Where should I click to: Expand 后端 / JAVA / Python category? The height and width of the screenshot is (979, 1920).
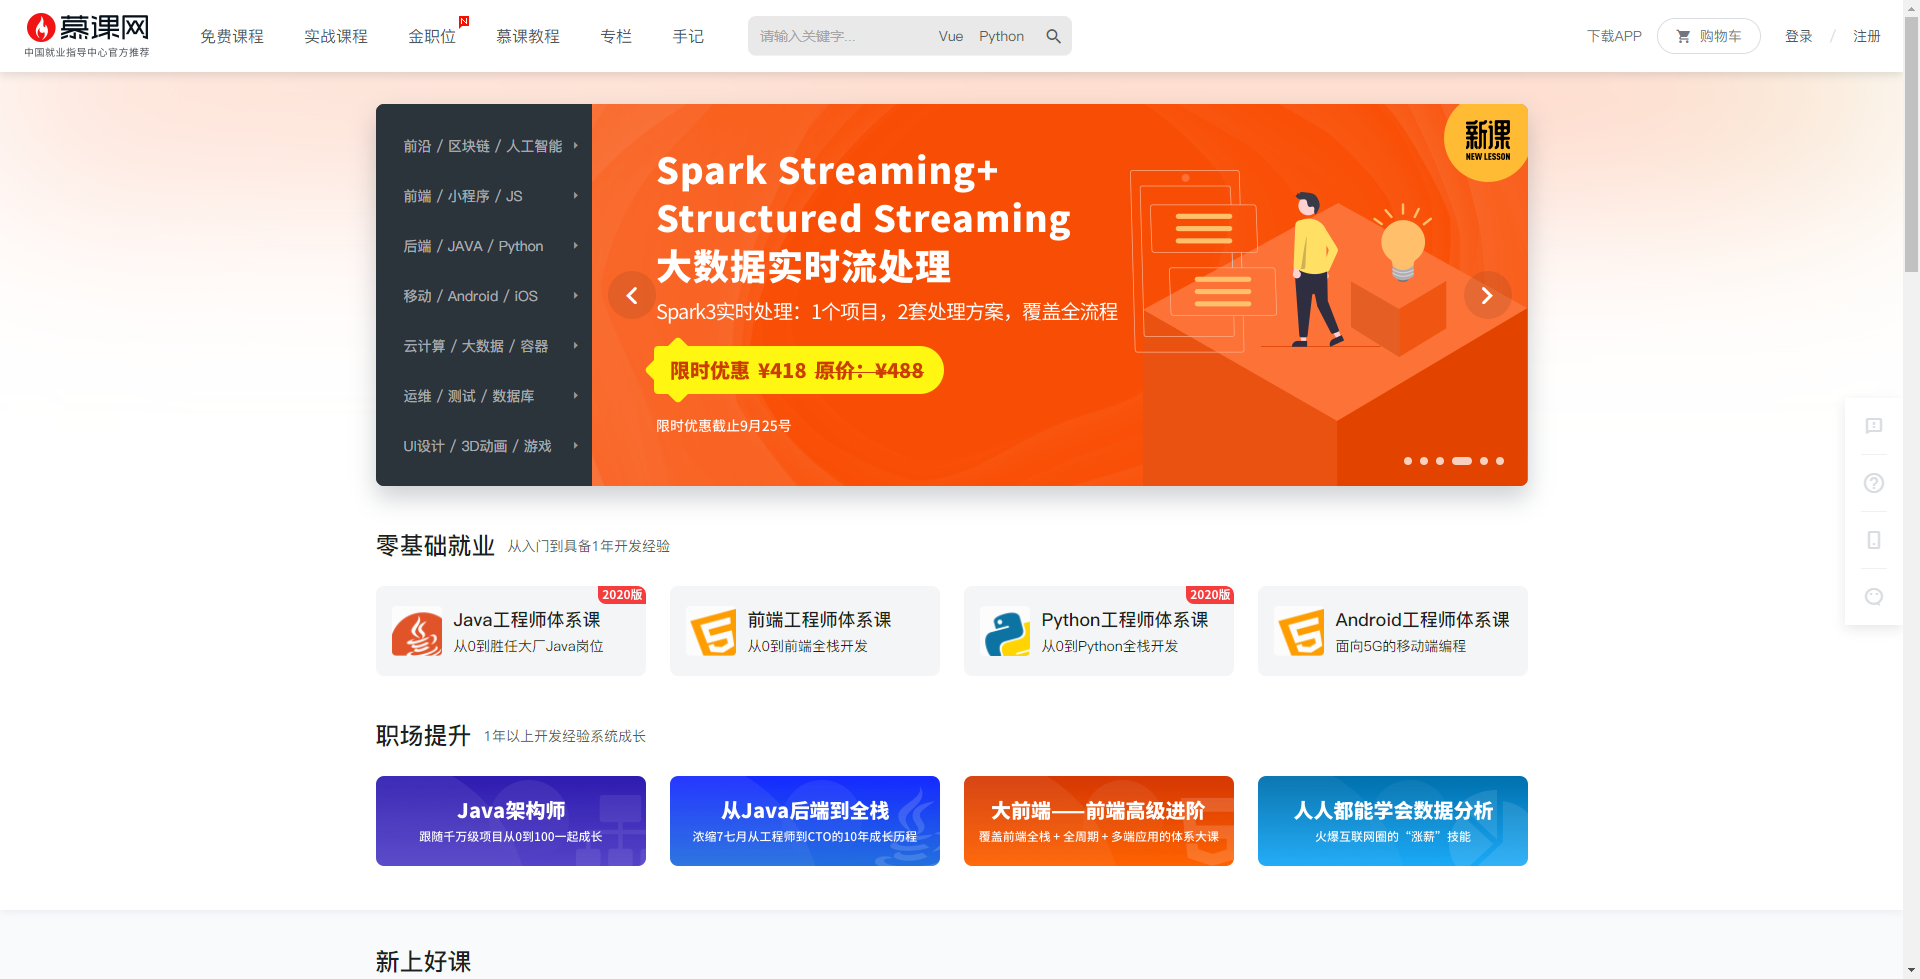pos(484,246)
